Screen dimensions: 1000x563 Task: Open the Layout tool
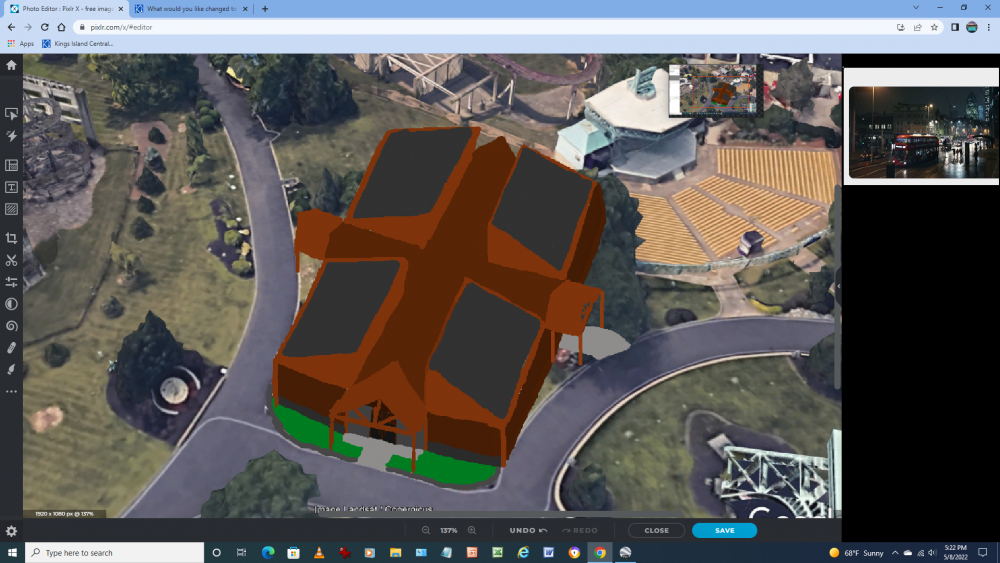[x=11, y=165]
